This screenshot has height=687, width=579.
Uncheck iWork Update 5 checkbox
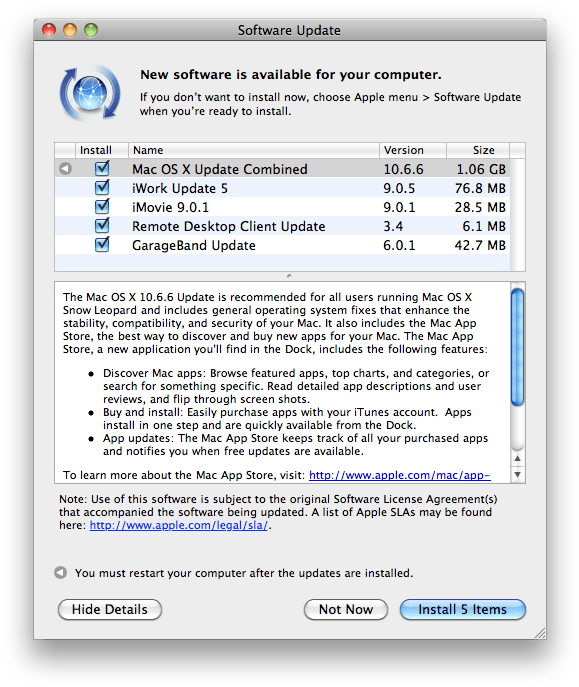[102, 188]
